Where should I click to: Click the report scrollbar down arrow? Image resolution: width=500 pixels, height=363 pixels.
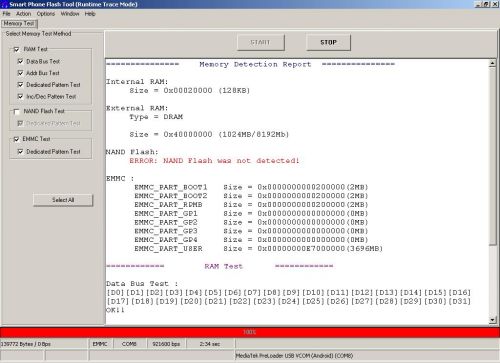pyautogui.click(x=492, y=320)
